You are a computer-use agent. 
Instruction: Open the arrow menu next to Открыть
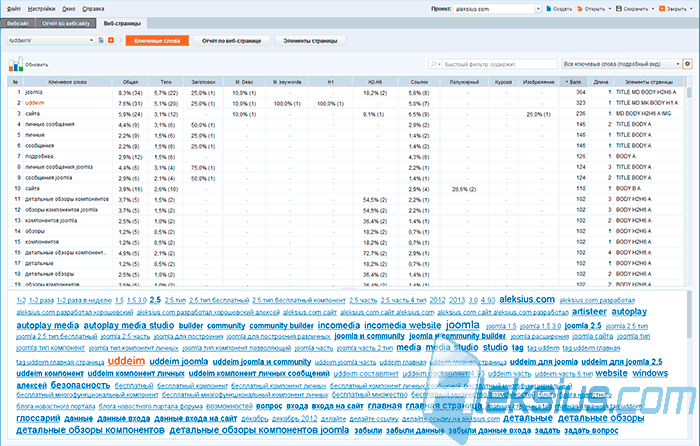(609, 9)
